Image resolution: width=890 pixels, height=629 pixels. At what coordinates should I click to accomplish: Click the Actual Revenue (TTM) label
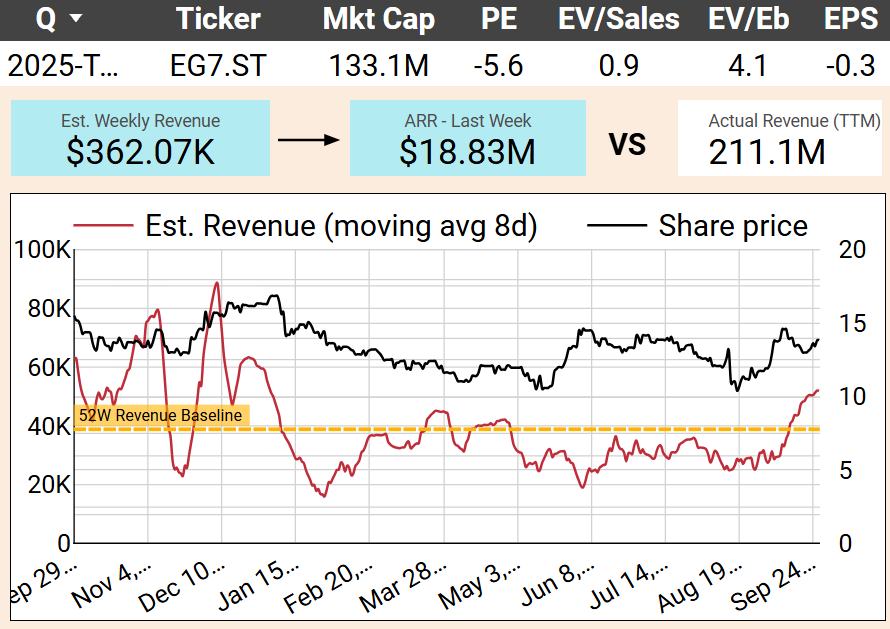click(x=794, y=121)
